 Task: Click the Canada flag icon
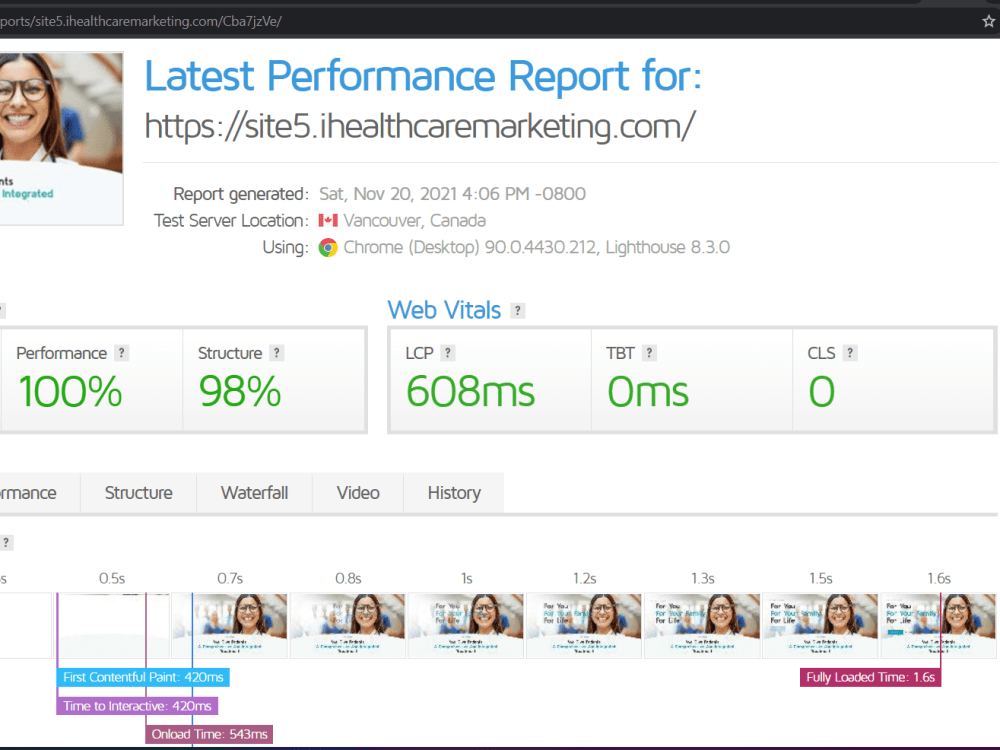(x=328, y=221)
